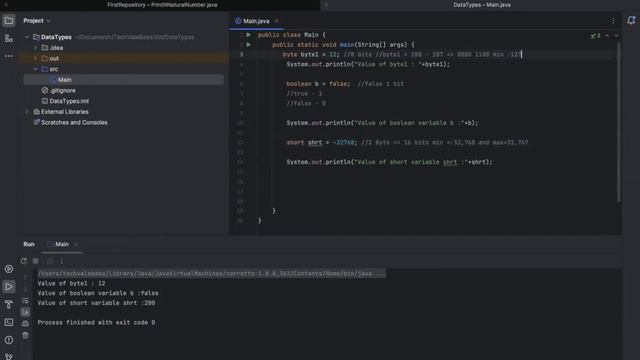Toggle soft-wrap in Run console

coord(25,301)
